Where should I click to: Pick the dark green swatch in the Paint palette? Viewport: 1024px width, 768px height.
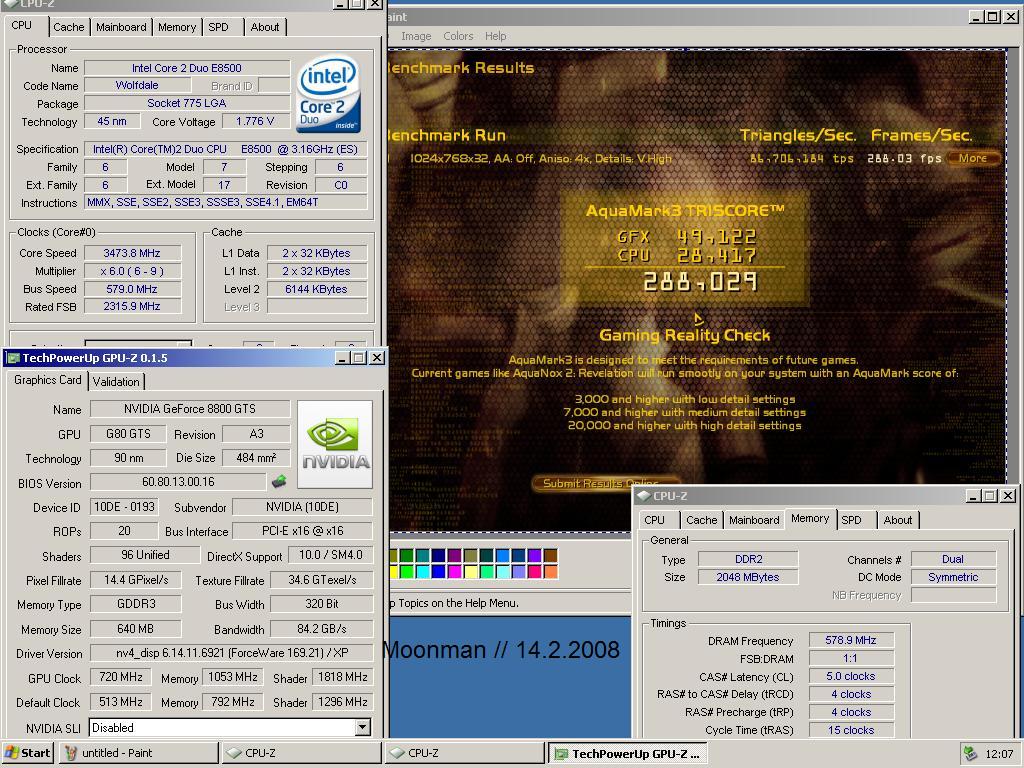click(406, 556)
